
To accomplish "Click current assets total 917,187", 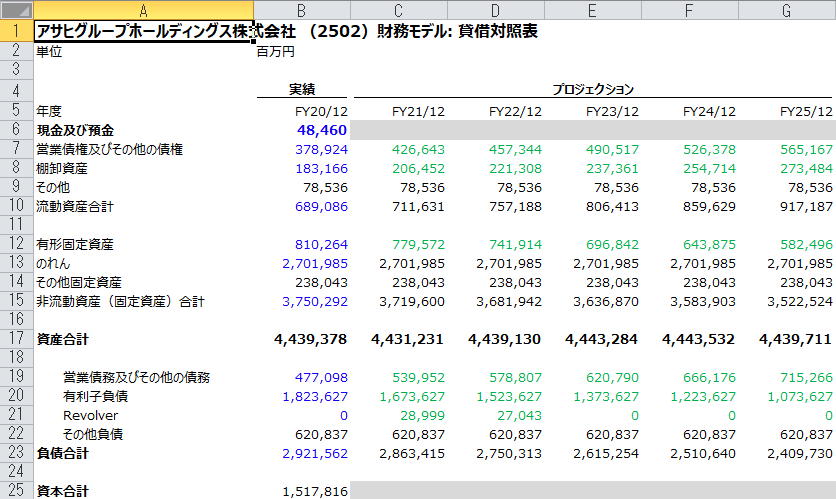I will coord(807,206).
